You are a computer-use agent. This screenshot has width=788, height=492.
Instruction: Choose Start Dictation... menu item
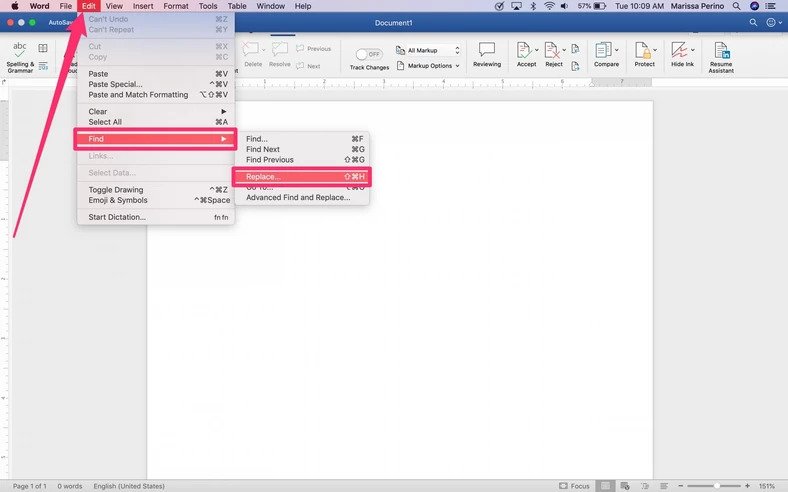[156, 217]
